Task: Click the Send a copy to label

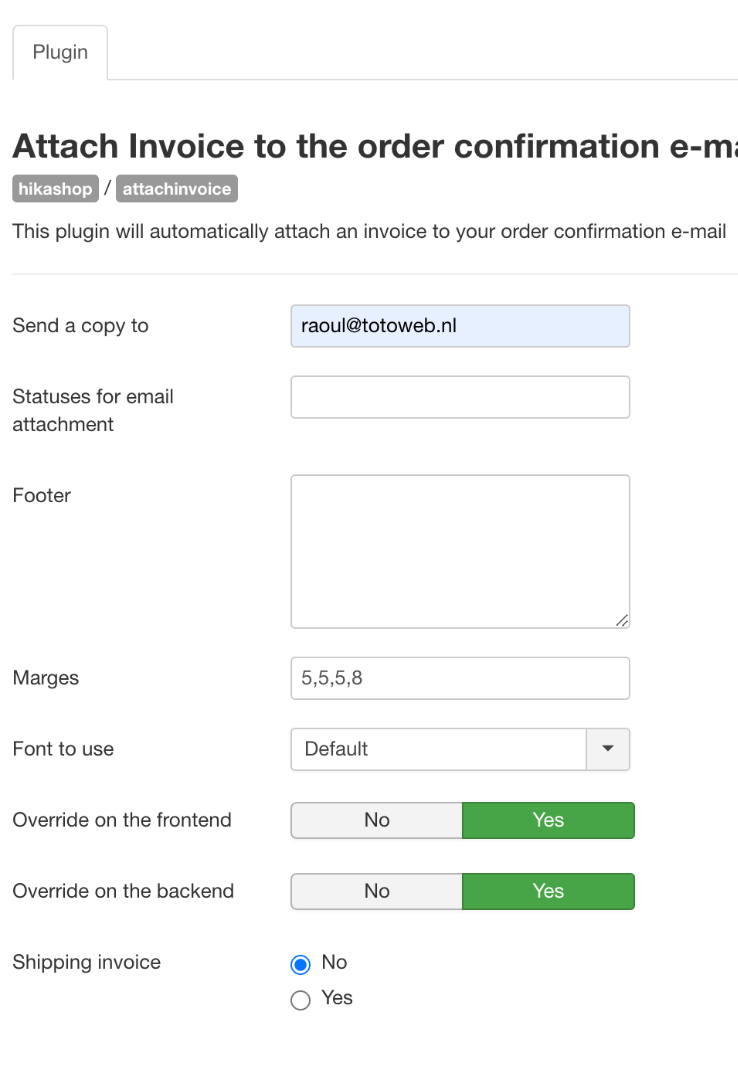Action: coord(80,326)
